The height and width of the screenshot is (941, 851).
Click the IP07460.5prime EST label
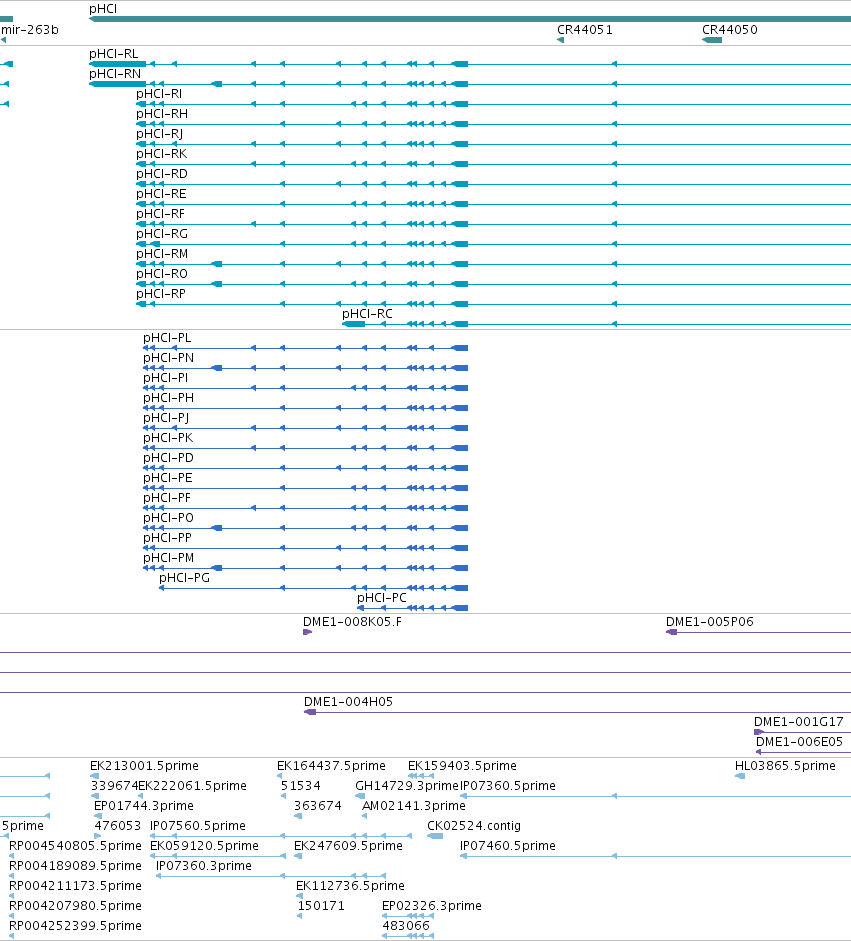pyautogui.click(x=508, y=846)
